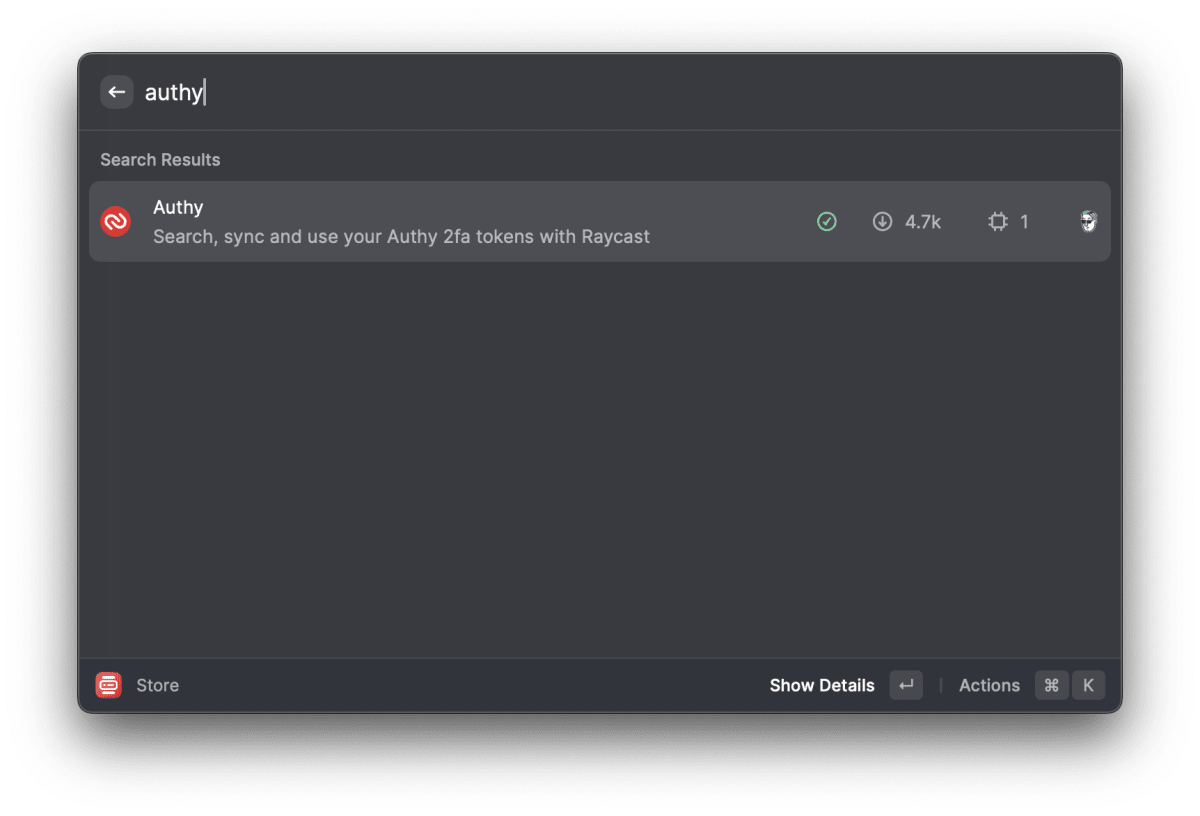1200x816 pixels.
Task: Open the Actions menu
Action: coord(989,685)
